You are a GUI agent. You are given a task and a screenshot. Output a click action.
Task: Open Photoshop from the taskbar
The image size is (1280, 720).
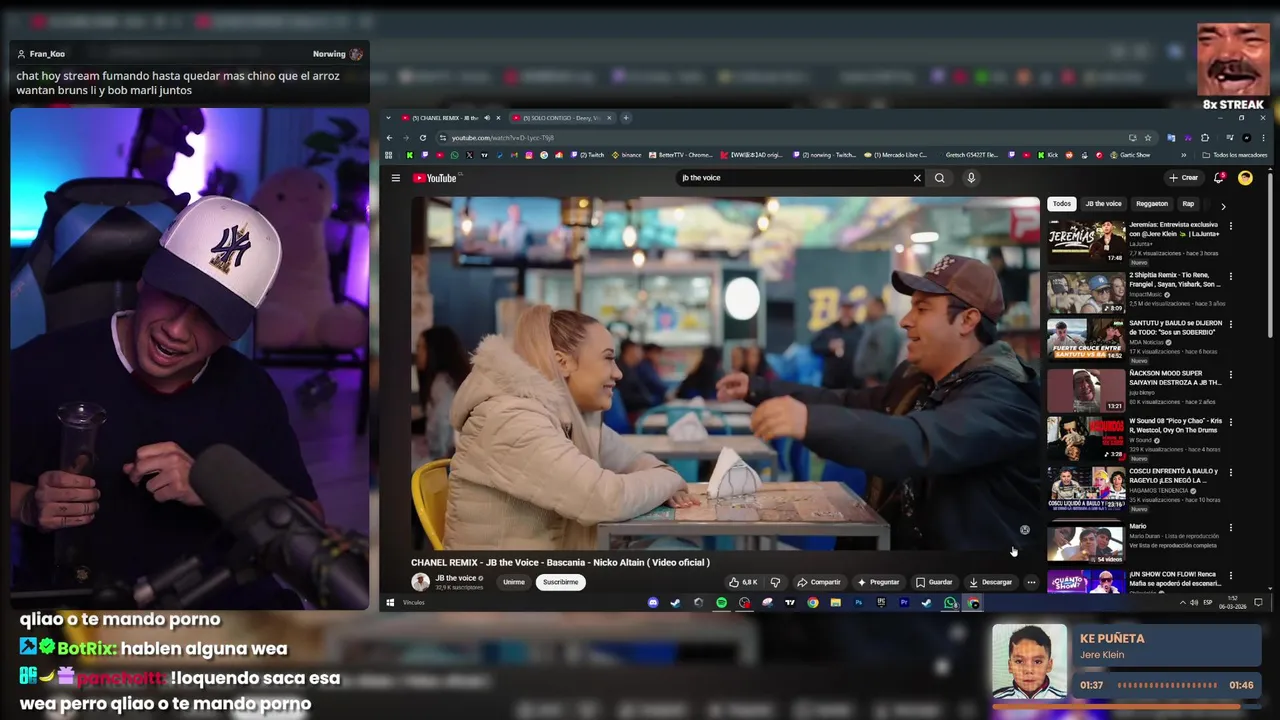click(858, 603)
